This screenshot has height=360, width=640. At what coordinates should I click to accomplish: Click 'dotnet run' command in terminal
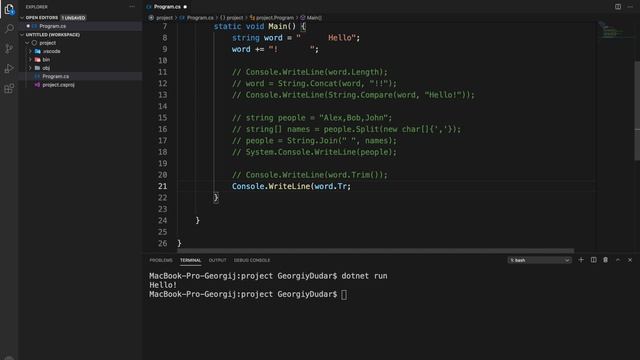(x=364, y=276)
